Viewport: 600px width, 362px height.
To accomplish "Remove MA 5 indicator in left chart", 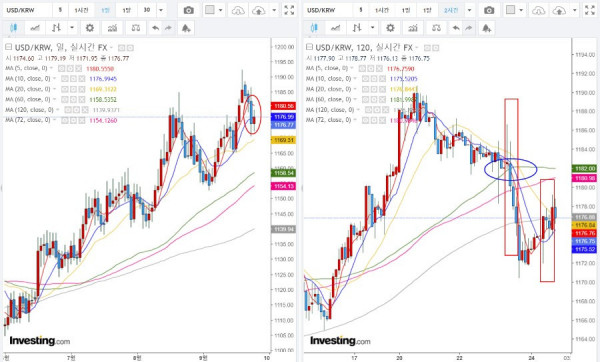I will 78,68.
